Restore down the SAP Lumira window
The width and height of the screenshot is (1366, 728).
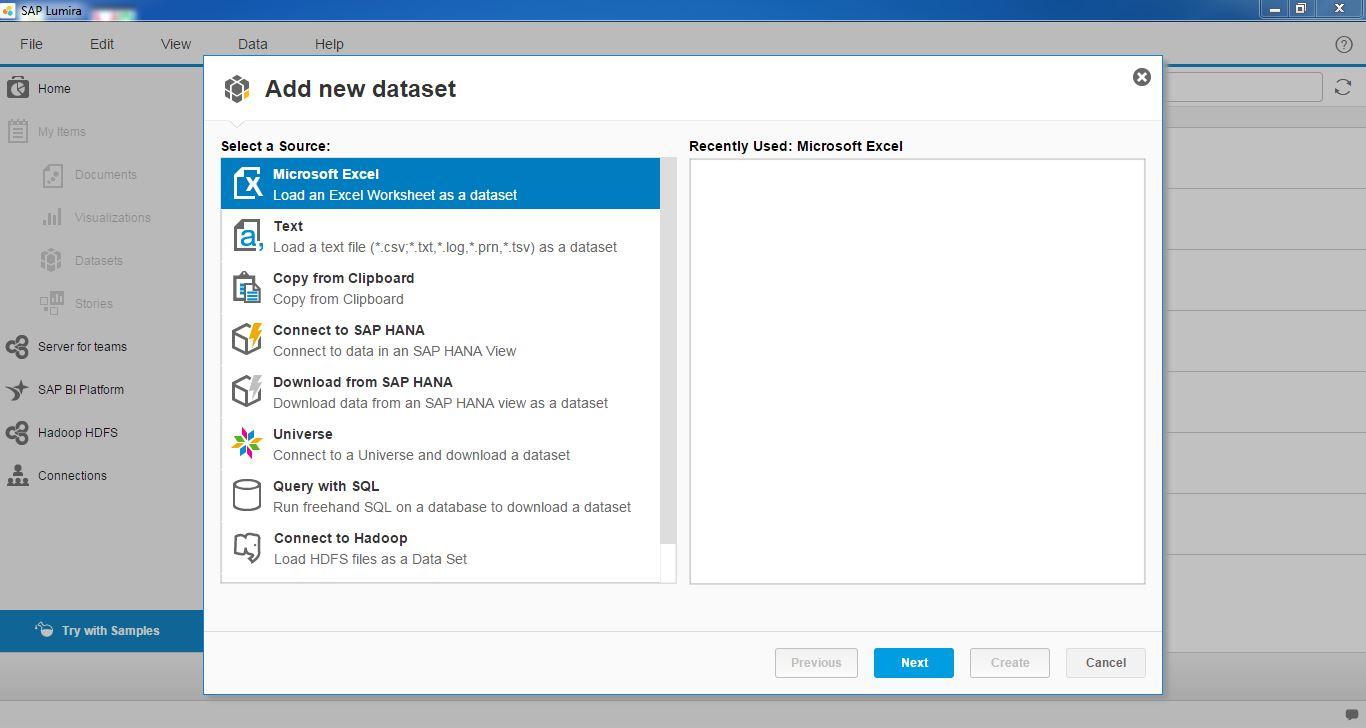tap(1301, 9)
